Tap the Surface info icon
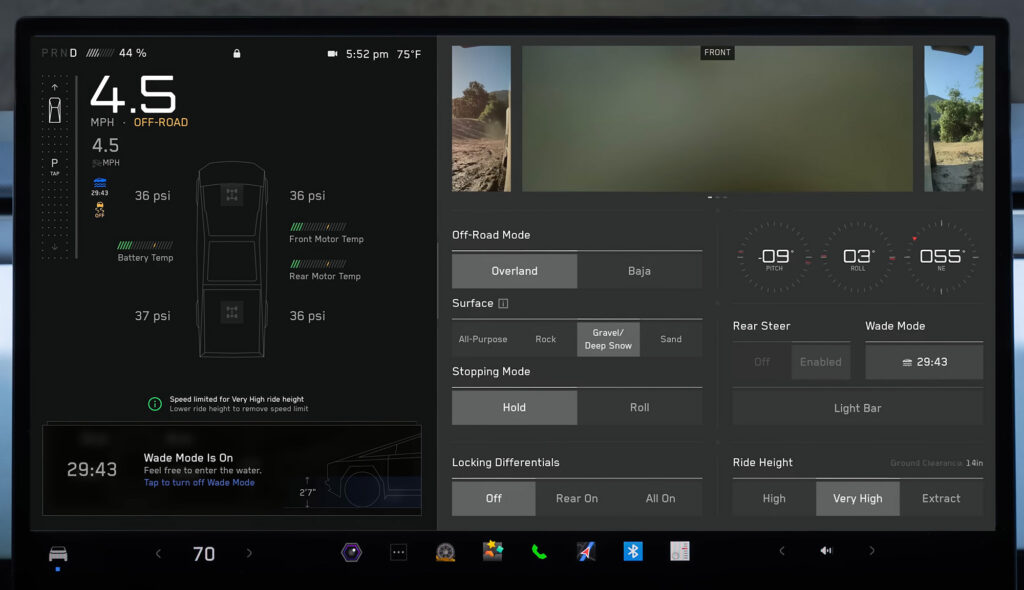This screenshot has height=590, width=1024. click(503, 303)
